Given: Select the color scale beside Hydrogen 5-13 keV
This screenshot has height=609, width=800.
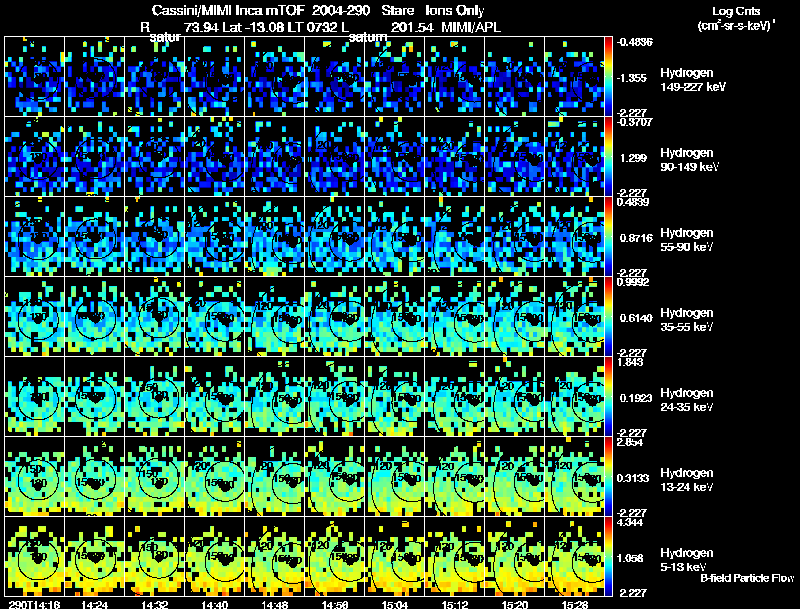Looking at the screenshot, I should 608,557.
